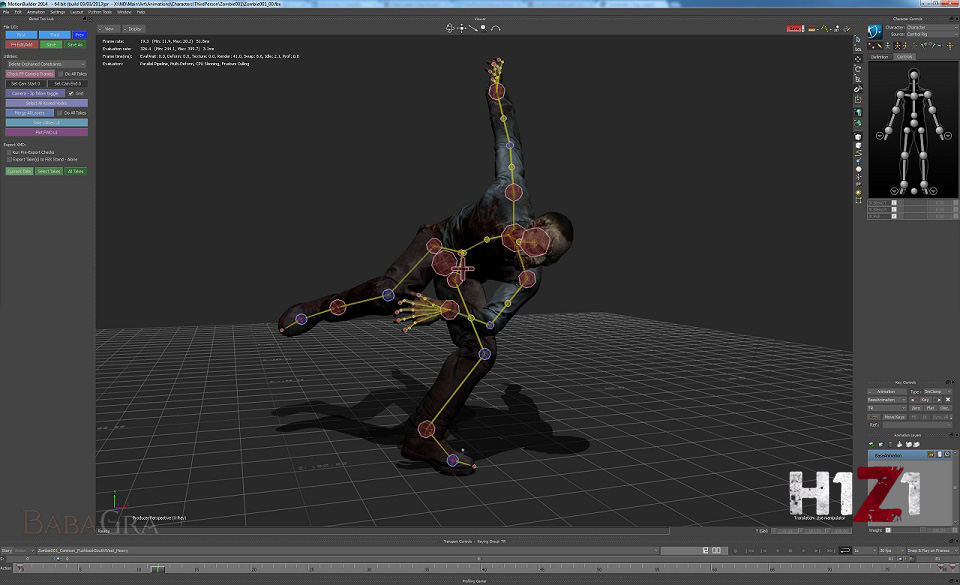Click the yellow light icon in the viewer toolbar
960x585 pixels.
[858, 192]
